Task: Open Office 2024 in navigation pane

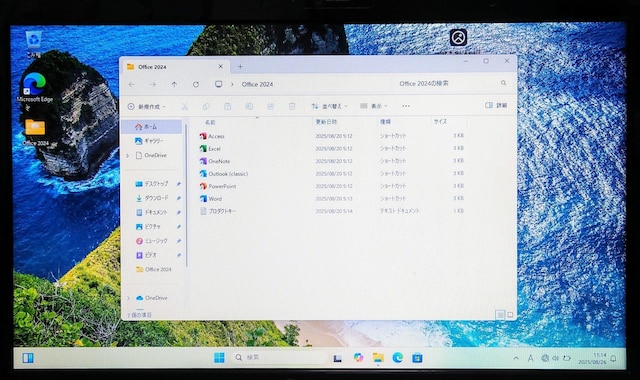Action: click(x=153, y=269)
